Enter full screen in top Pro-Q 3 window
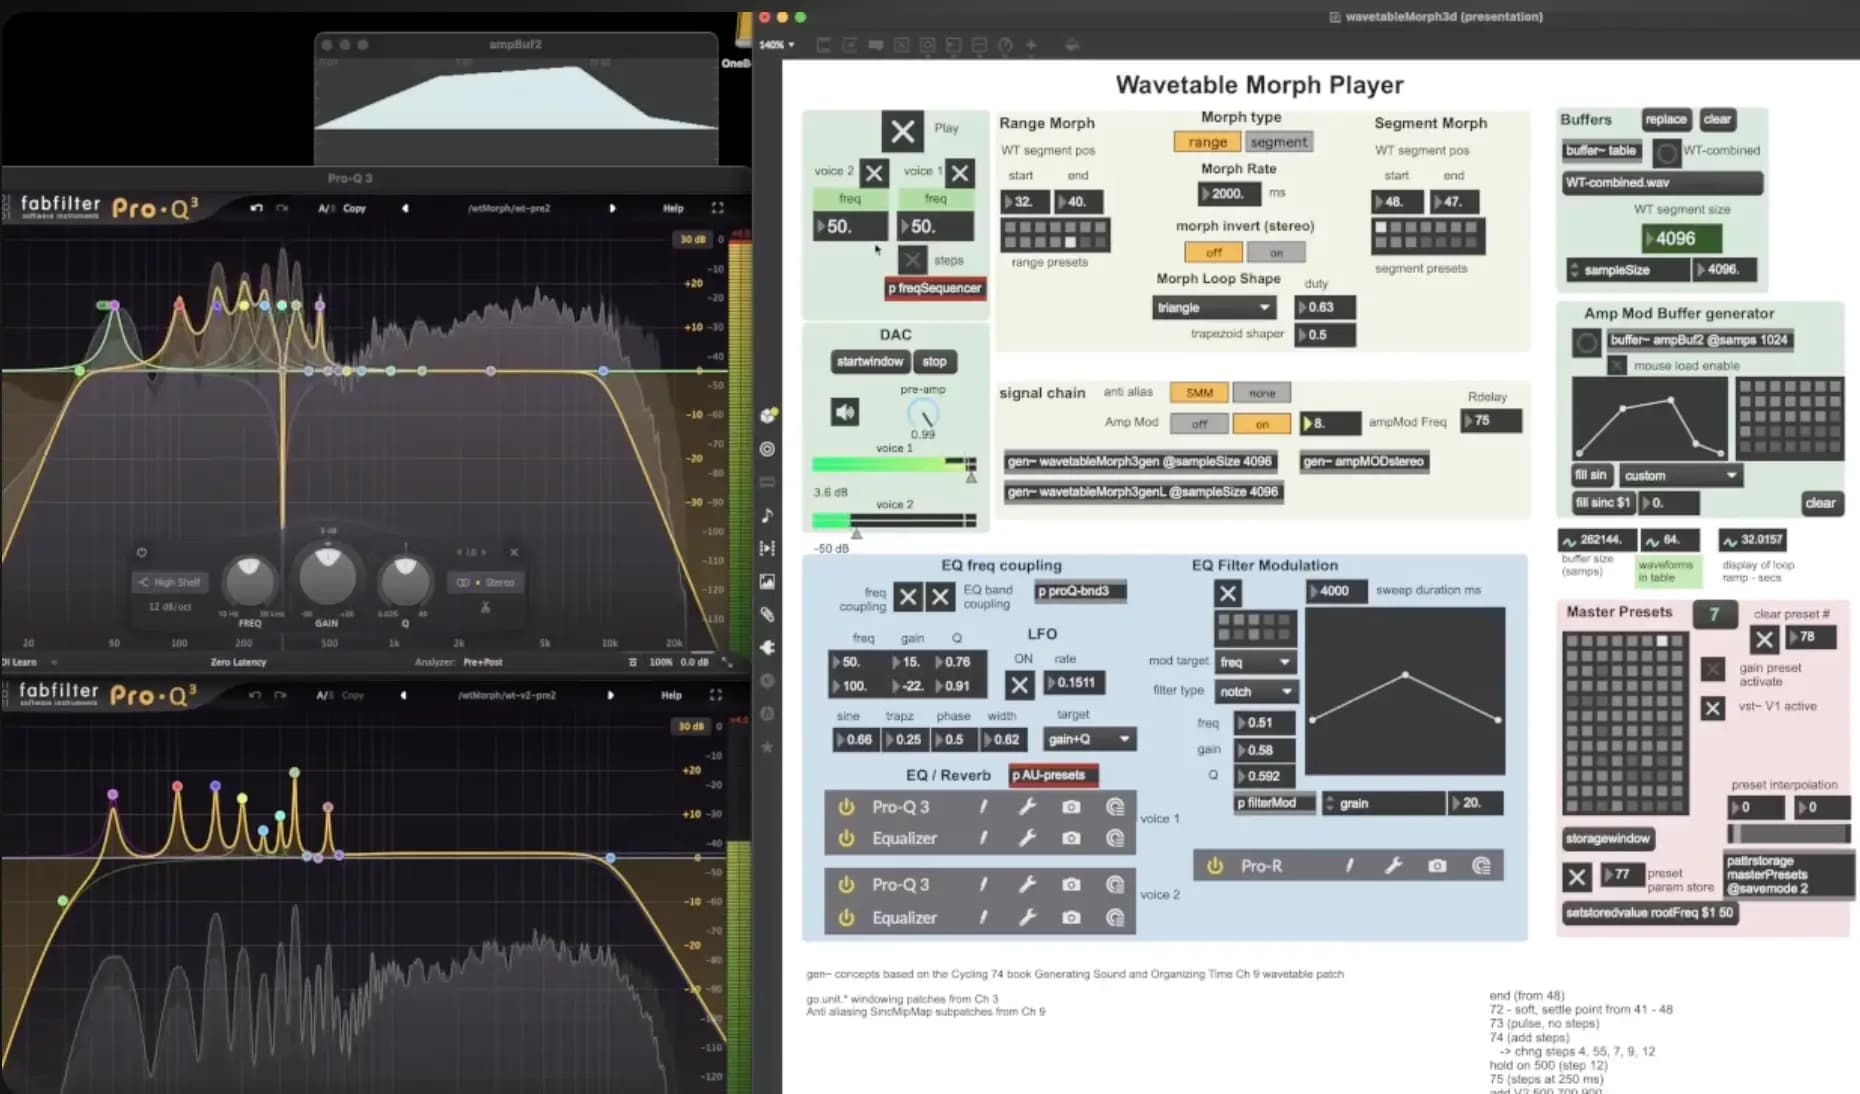Viewport: 1860px width, 1094px height. [x=717, y=208]
